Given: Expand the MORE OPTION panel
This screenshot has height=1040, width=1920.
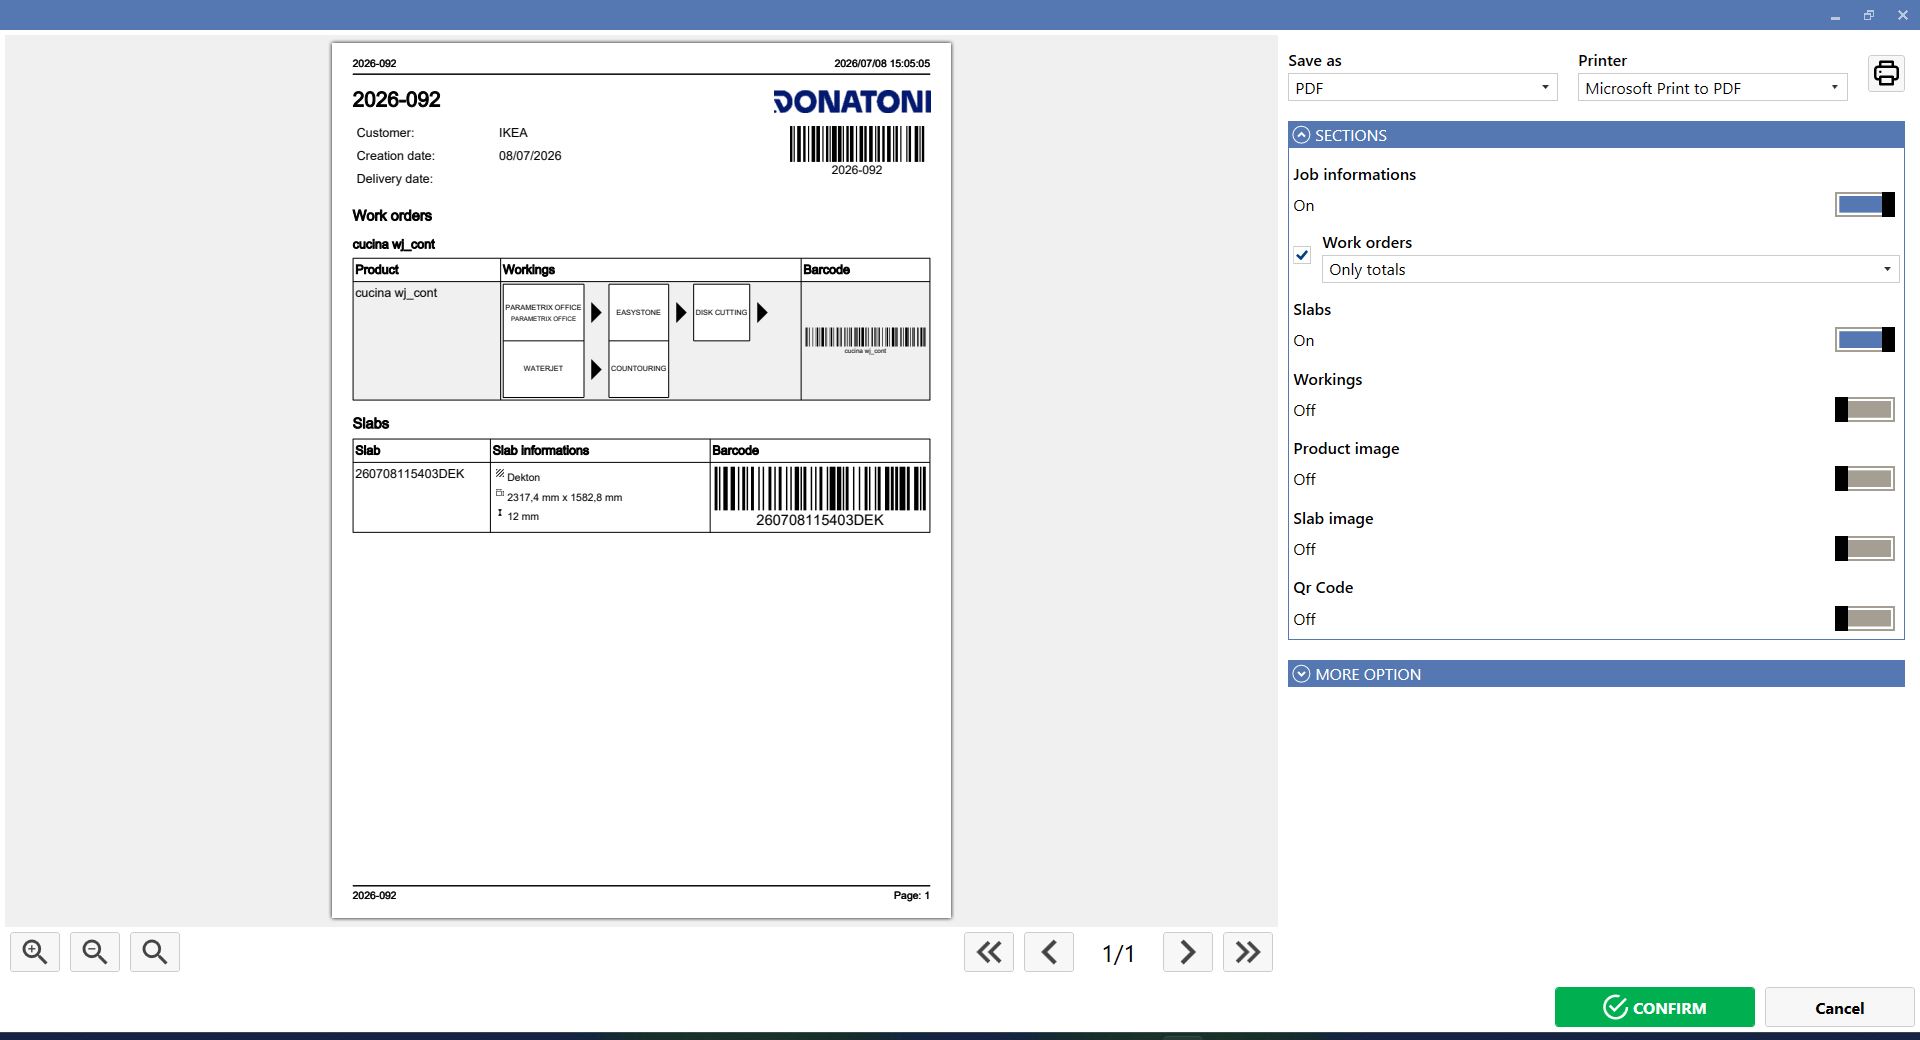Looking at the screenshot, I should [x=1596, y=674].
